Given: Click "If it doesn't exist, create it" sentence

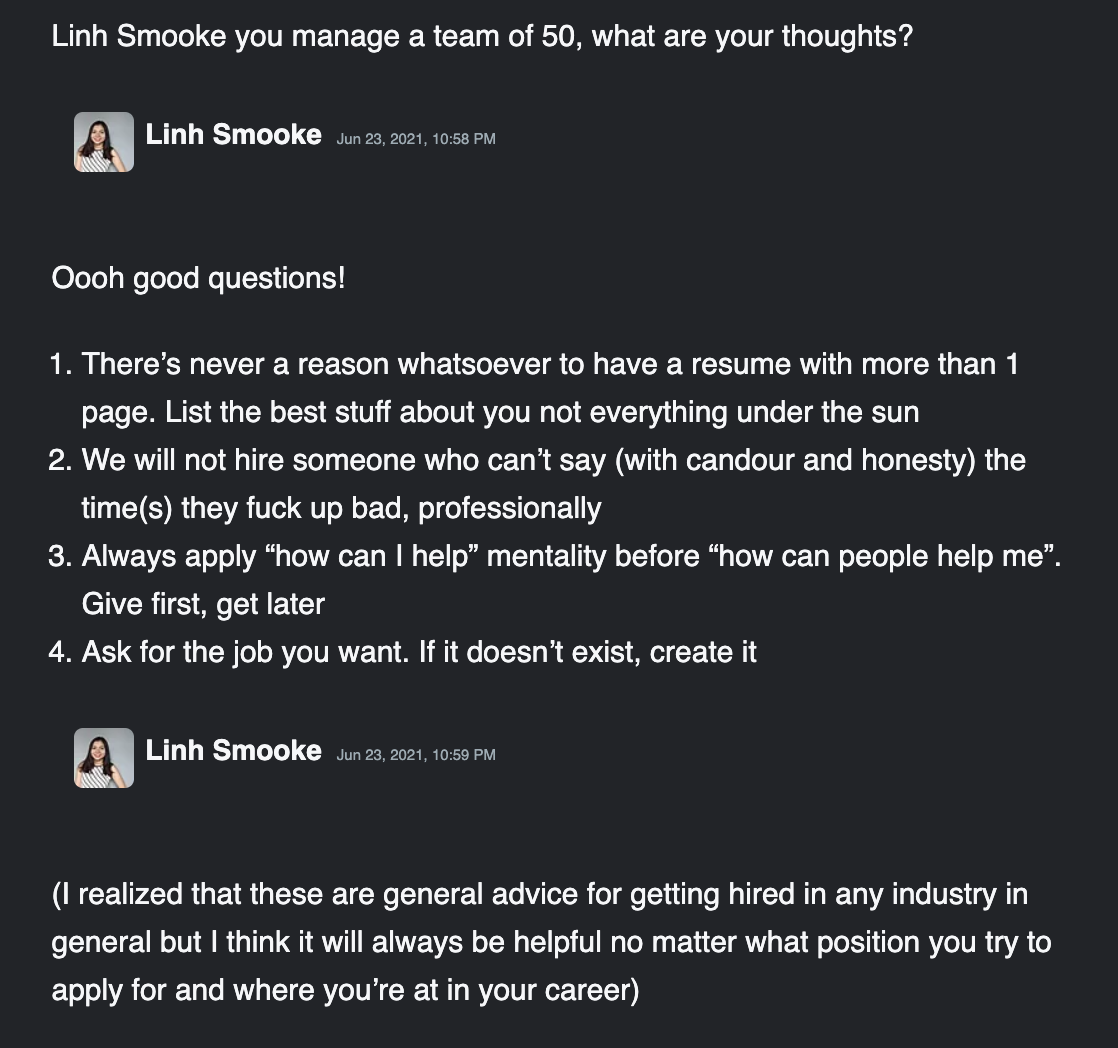Looking at the screenshot, I should point(587,652).
